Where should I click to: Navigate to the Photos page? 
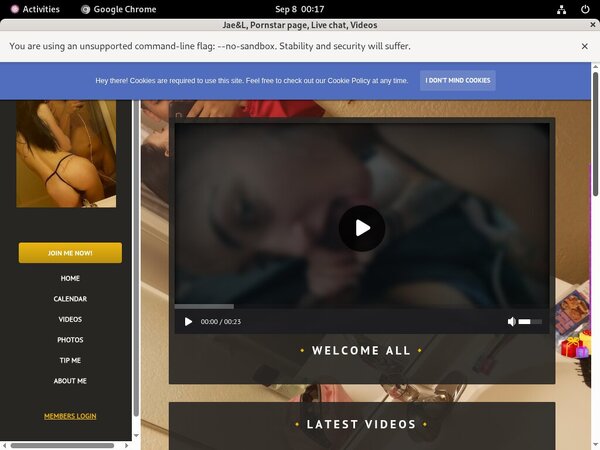coord(70,340)
